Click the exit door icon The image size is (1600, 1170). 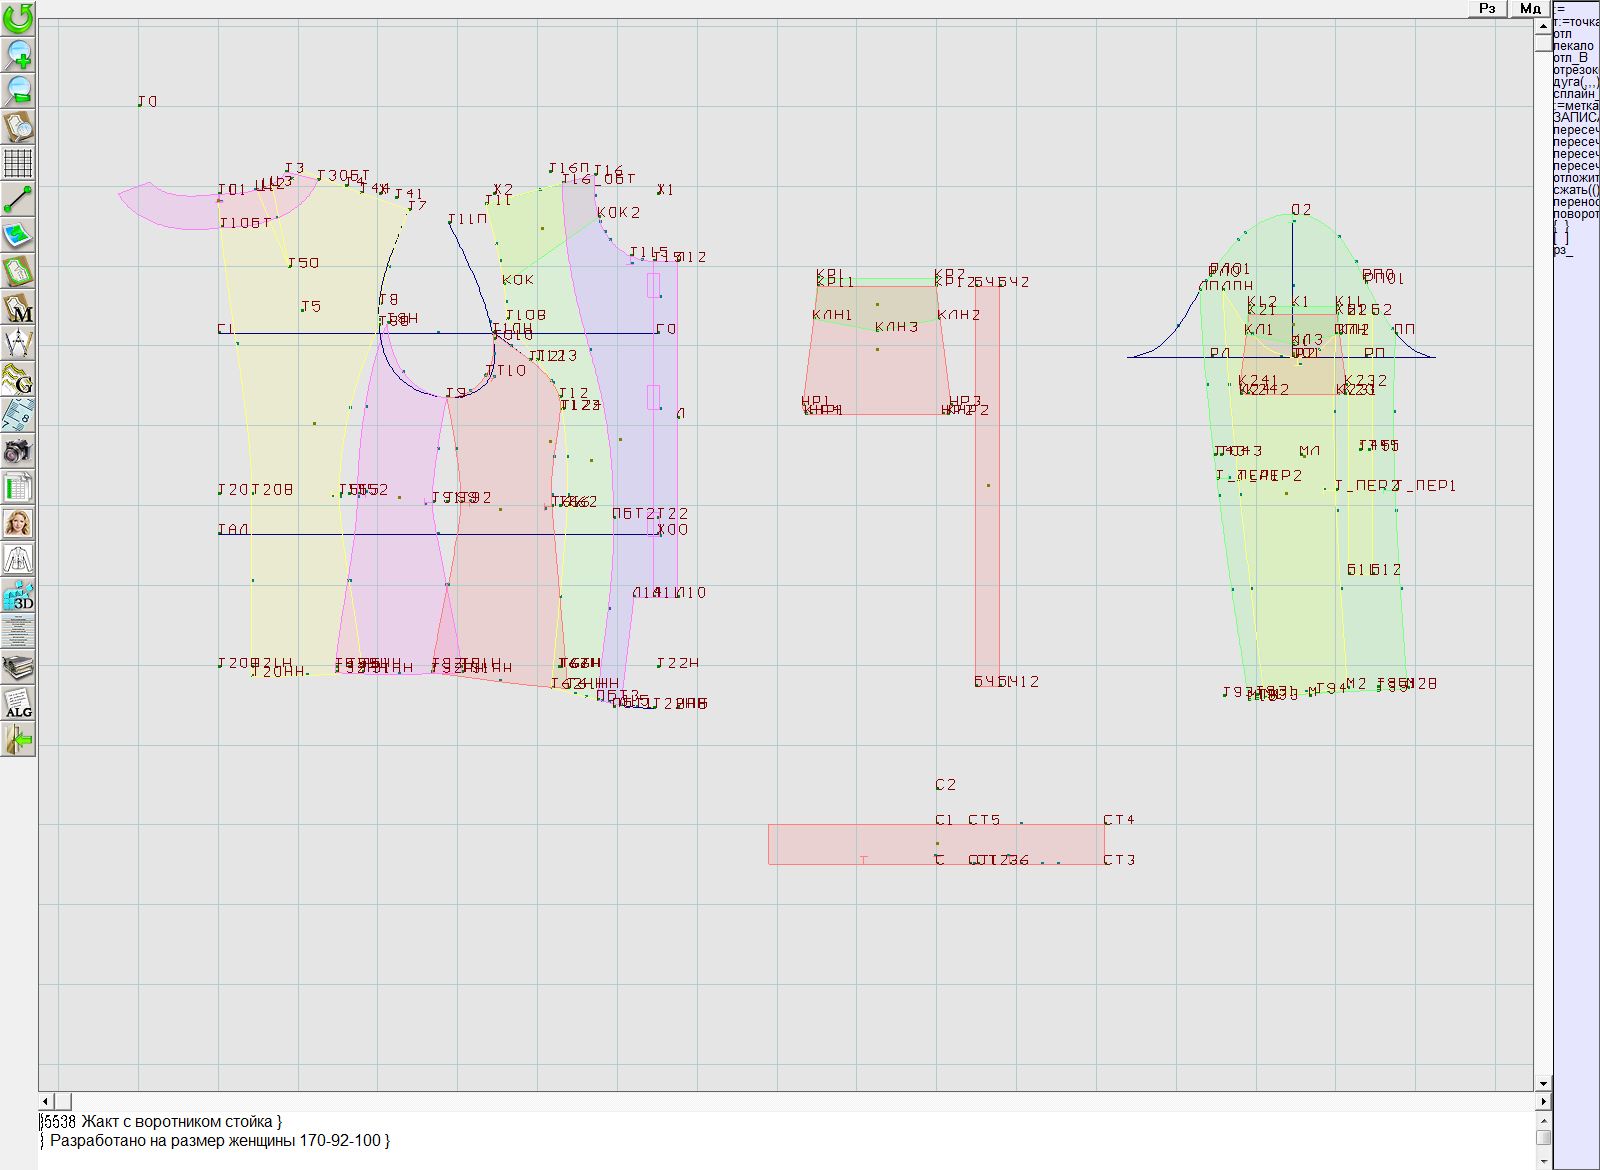point(18,740)
